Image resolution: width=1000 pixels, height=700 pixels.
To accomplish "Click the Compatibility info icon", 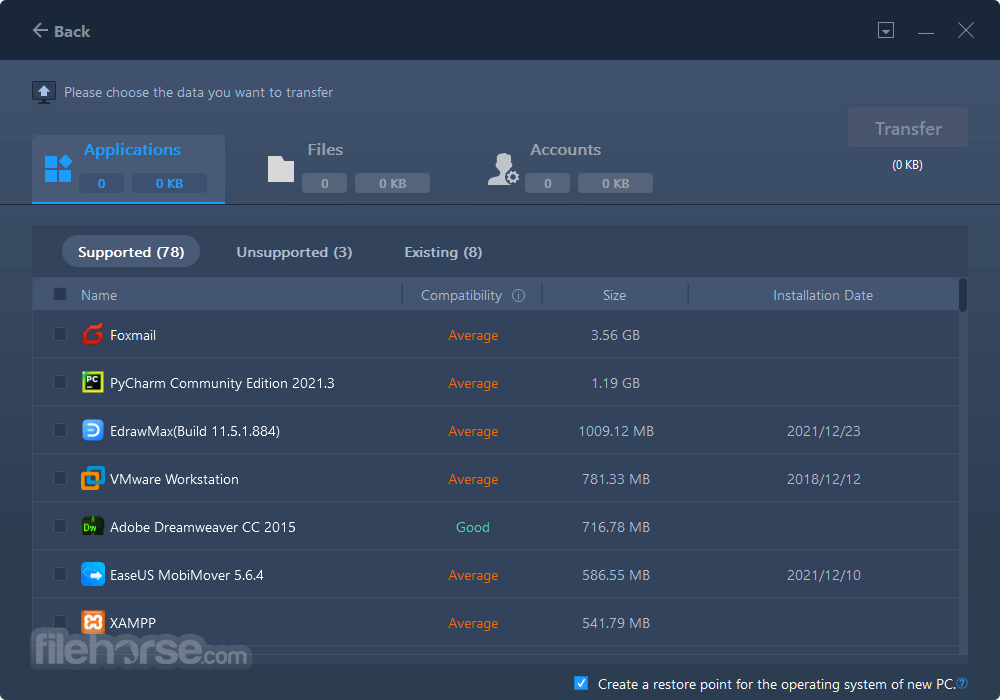I will (x=518, y=295).
